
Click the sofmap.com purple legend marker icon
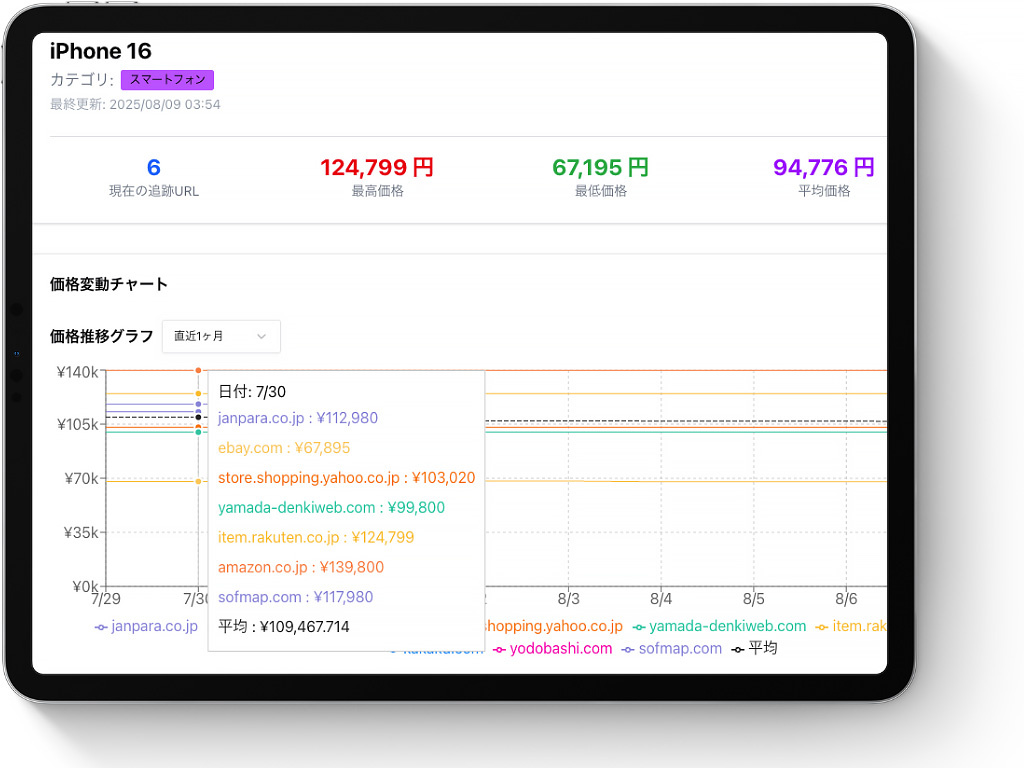tap(628, 650)
